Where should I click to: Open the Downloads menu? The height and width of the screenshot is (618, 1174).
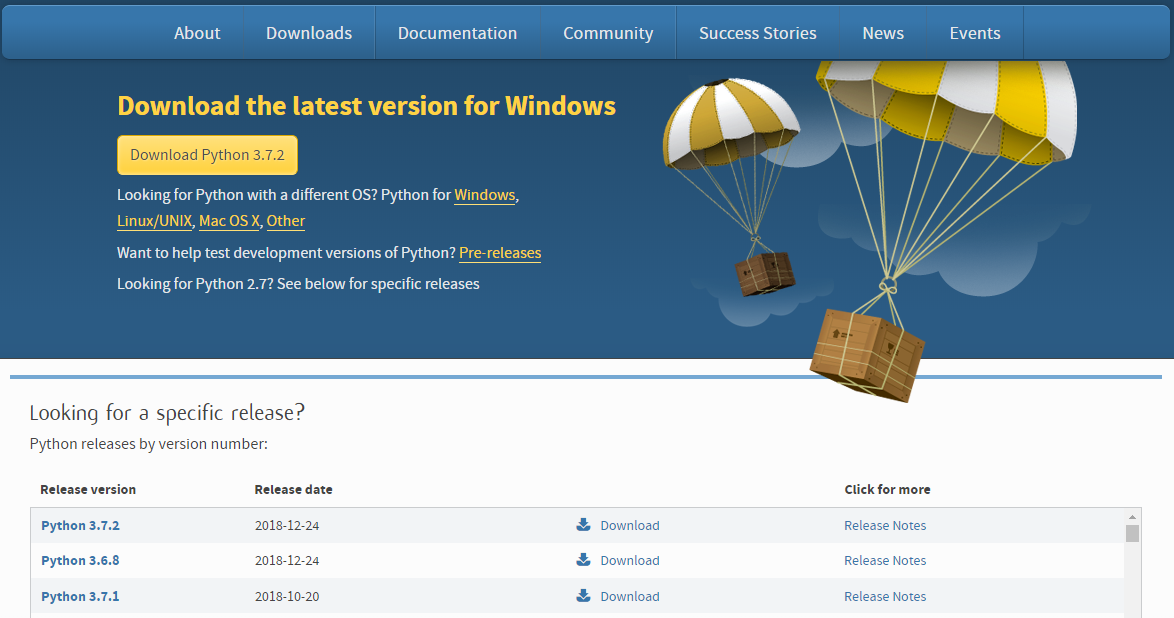tap(309, 33)
